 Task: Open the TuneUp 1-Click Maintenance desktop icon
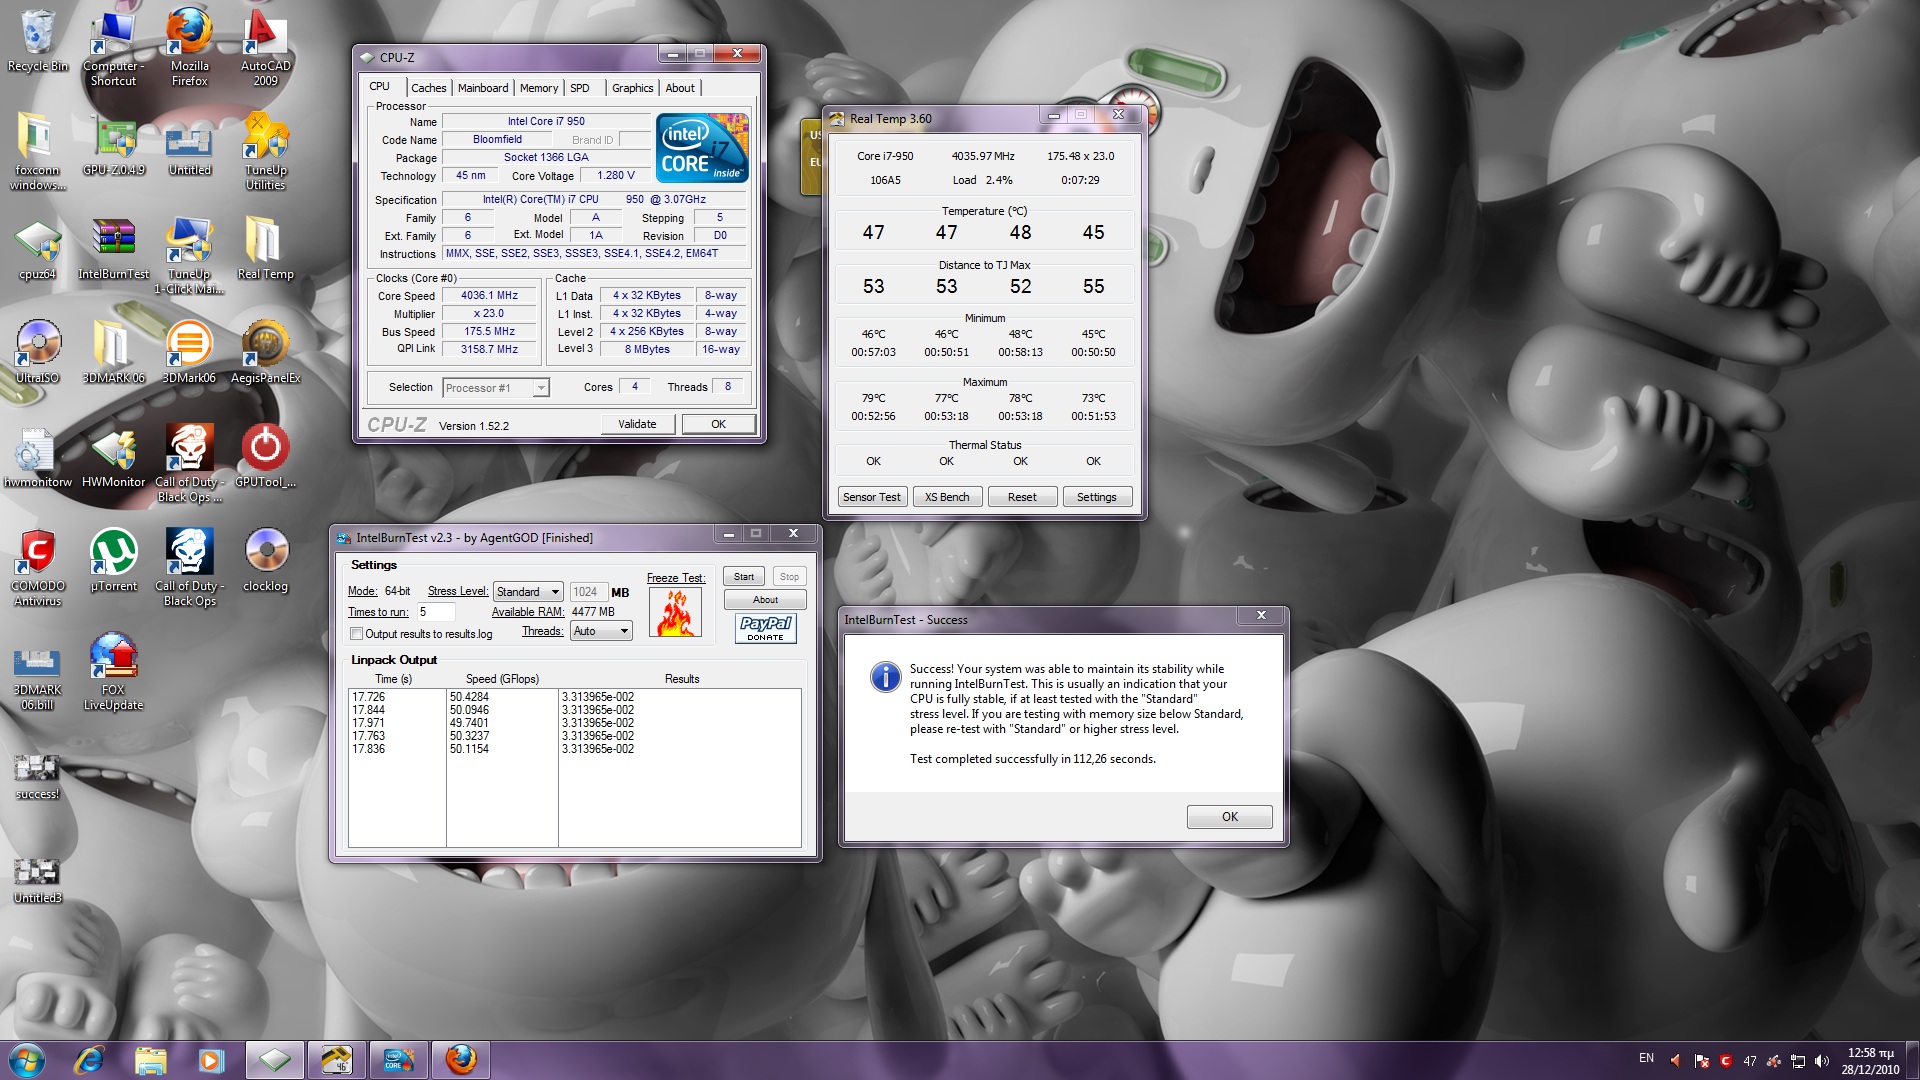click(x=189, y=254)
